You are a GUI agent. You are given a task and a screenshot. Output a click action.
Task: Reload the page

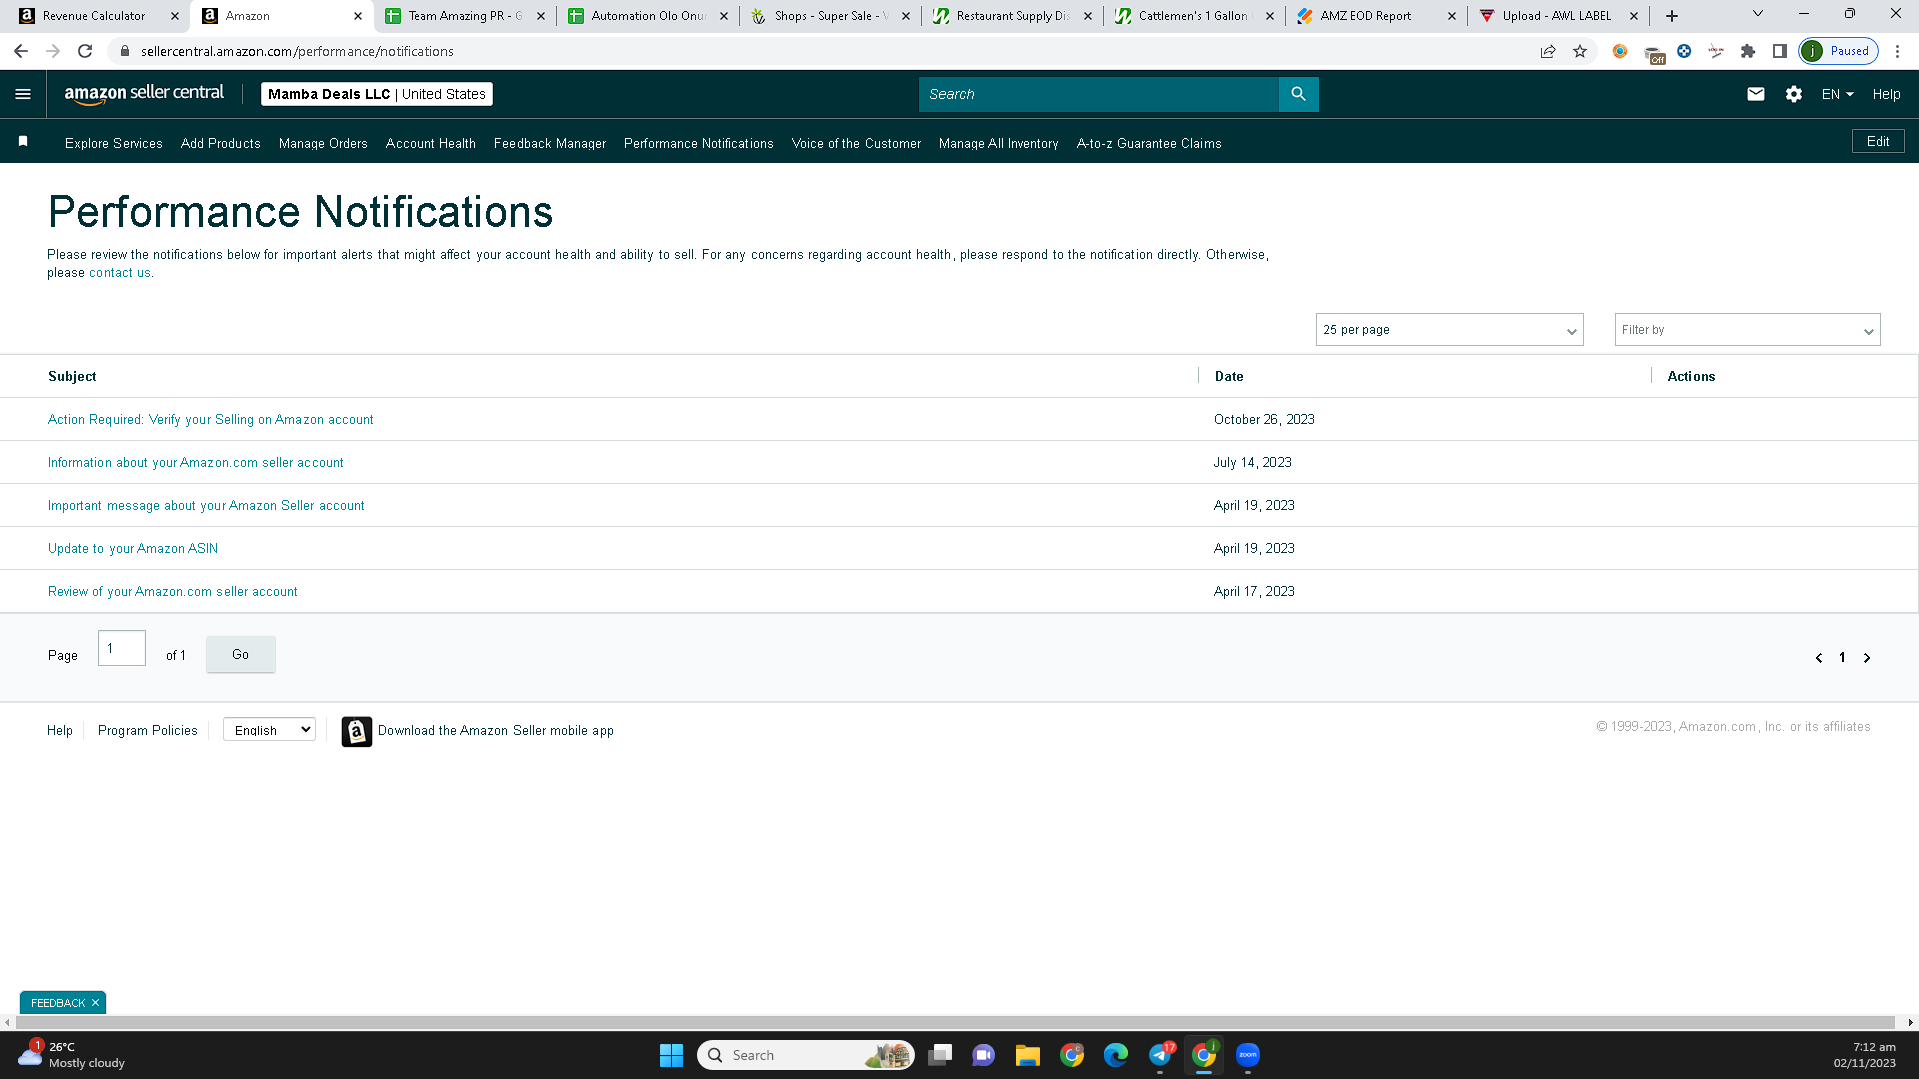click(x=85, y=51)
